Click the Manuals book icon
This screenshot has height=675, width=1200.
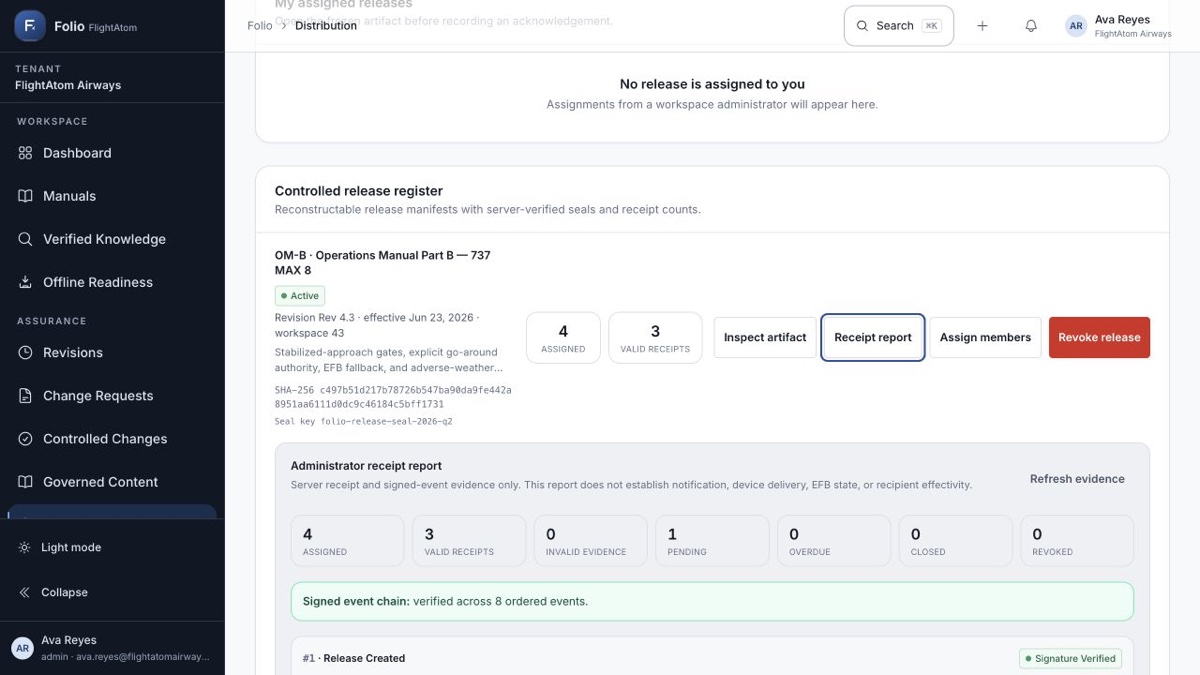click(25, 196)
